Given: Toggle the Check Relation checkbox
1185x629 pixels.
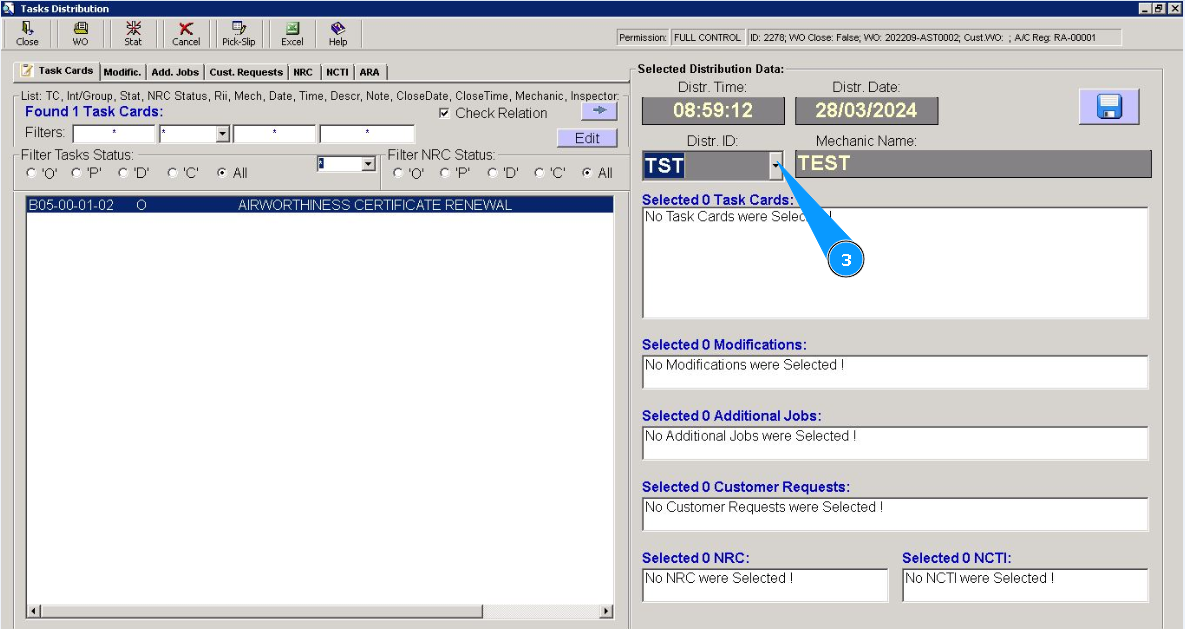Looking at the screenshot, I should pos(444,113).
